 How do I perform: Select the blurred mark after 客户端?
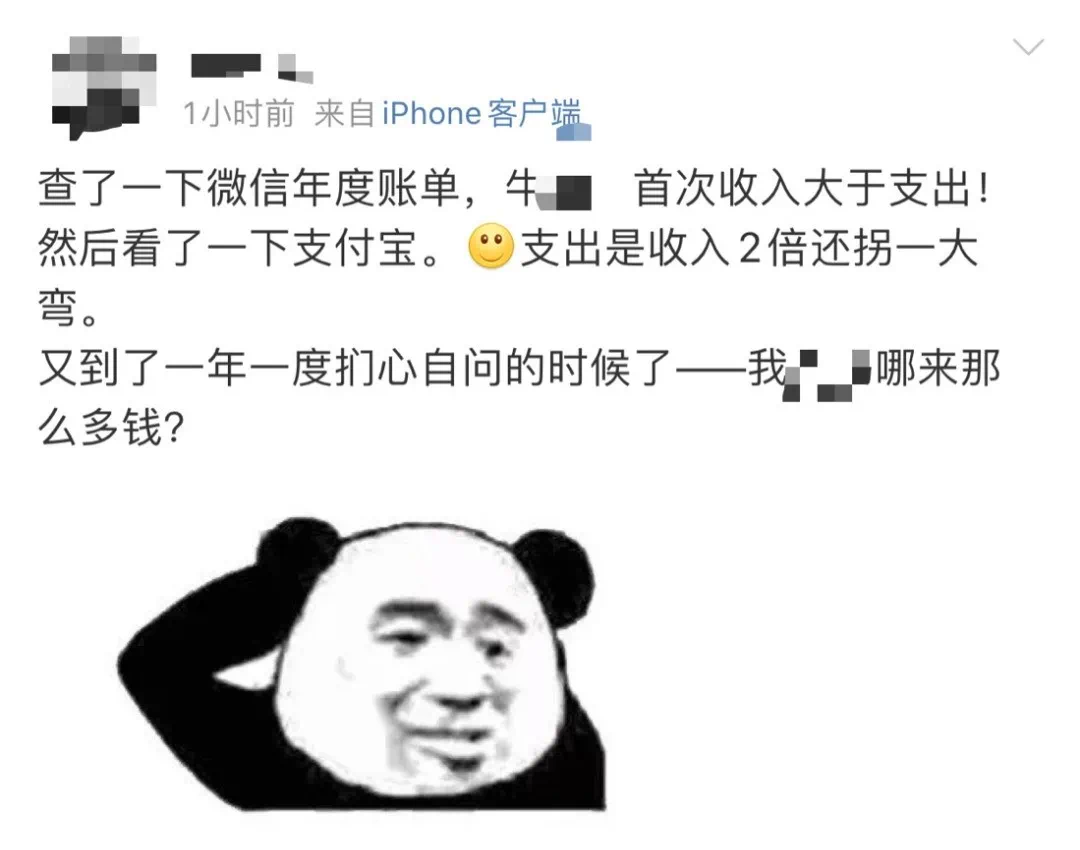(x=574, y=132)
